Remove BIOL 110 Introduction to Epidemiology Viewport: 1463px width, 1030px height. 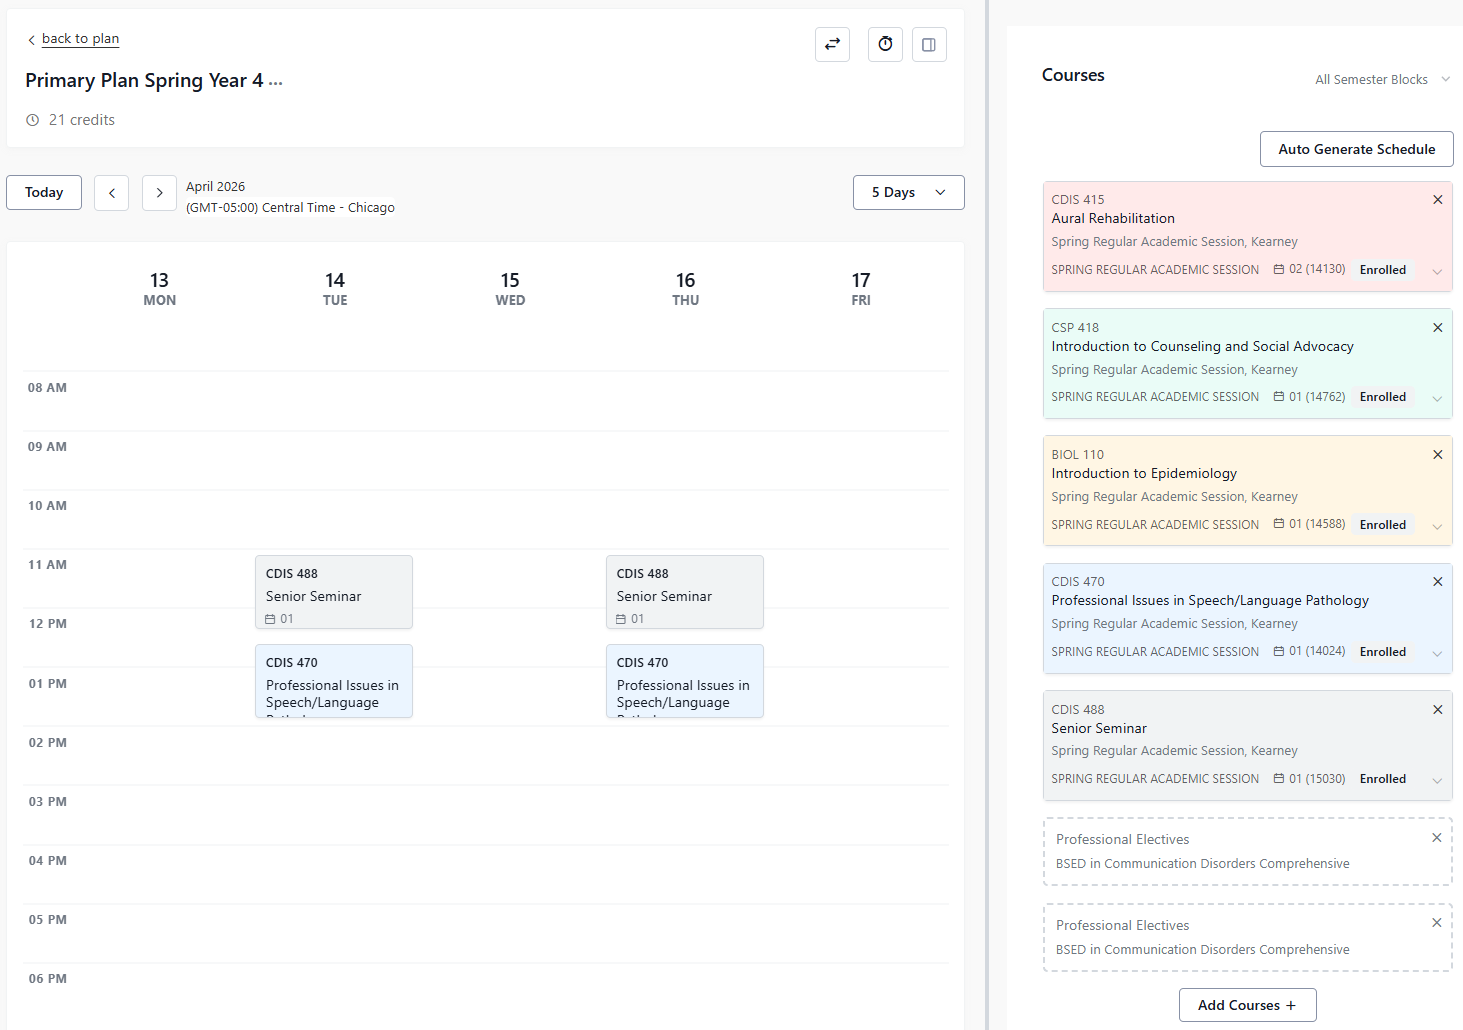click(x=1437, y=455)
